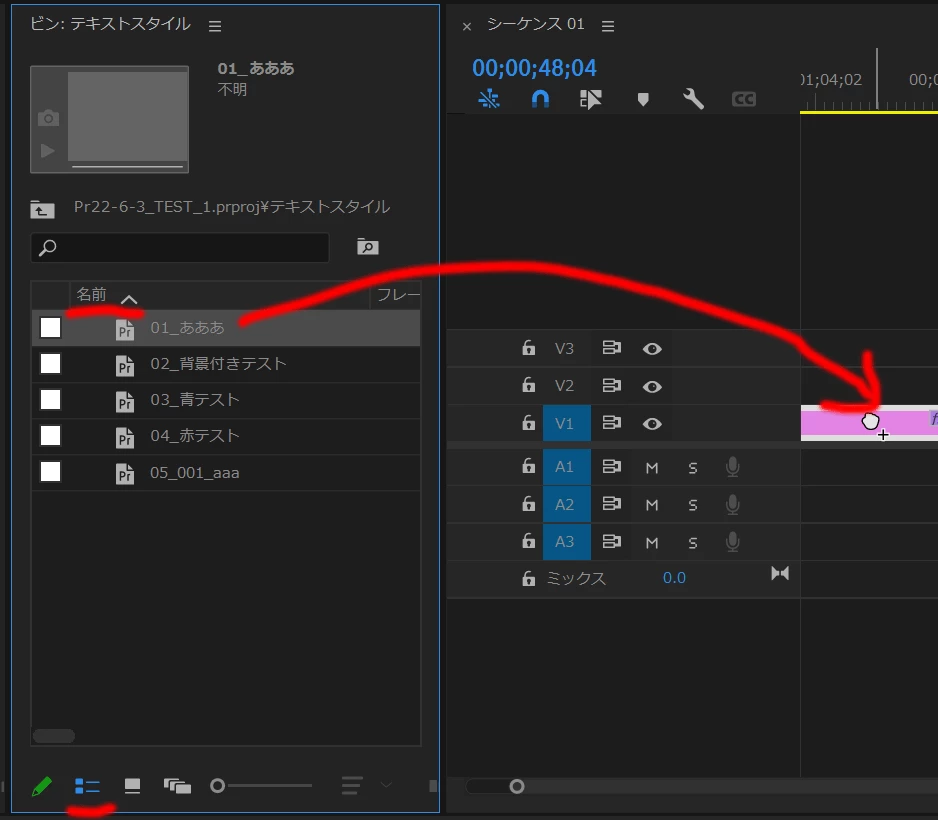938x820 pixels.
Task: Hide the V2 track output
Action: pyautogui.click(x=652, y=387)
